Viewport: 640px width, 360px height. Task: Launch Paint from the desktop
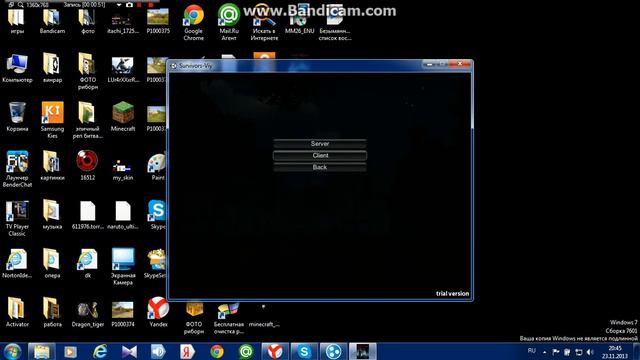(x=157, y=167)
